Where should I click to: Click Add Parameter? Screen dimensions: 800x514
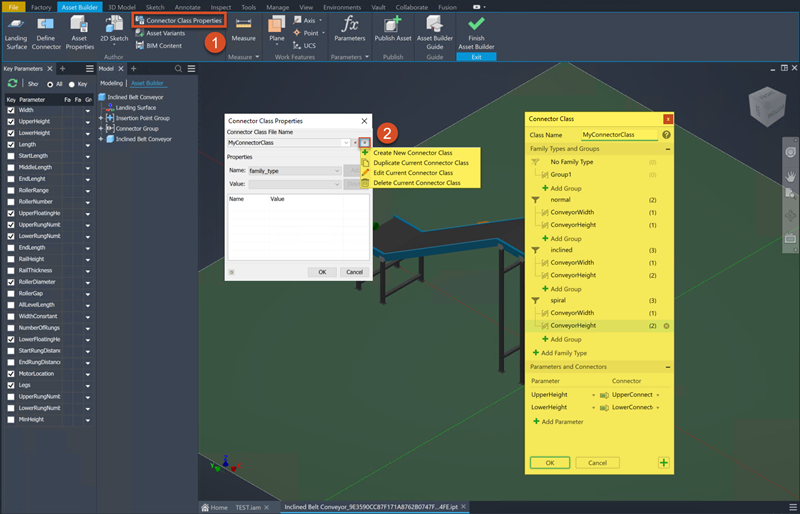click(x=558, y=422)
